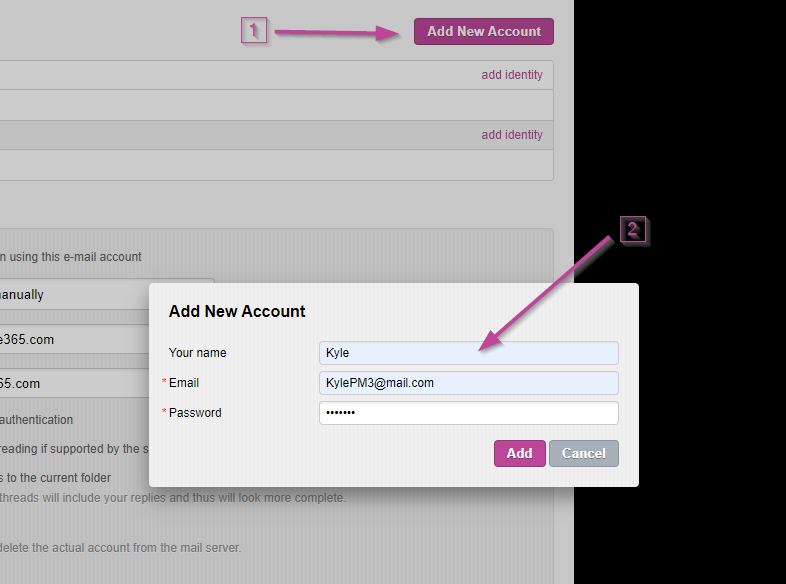This screenshot has height=584, width=786.
Task: Click the second add identity link
Action: coord(511,135)
